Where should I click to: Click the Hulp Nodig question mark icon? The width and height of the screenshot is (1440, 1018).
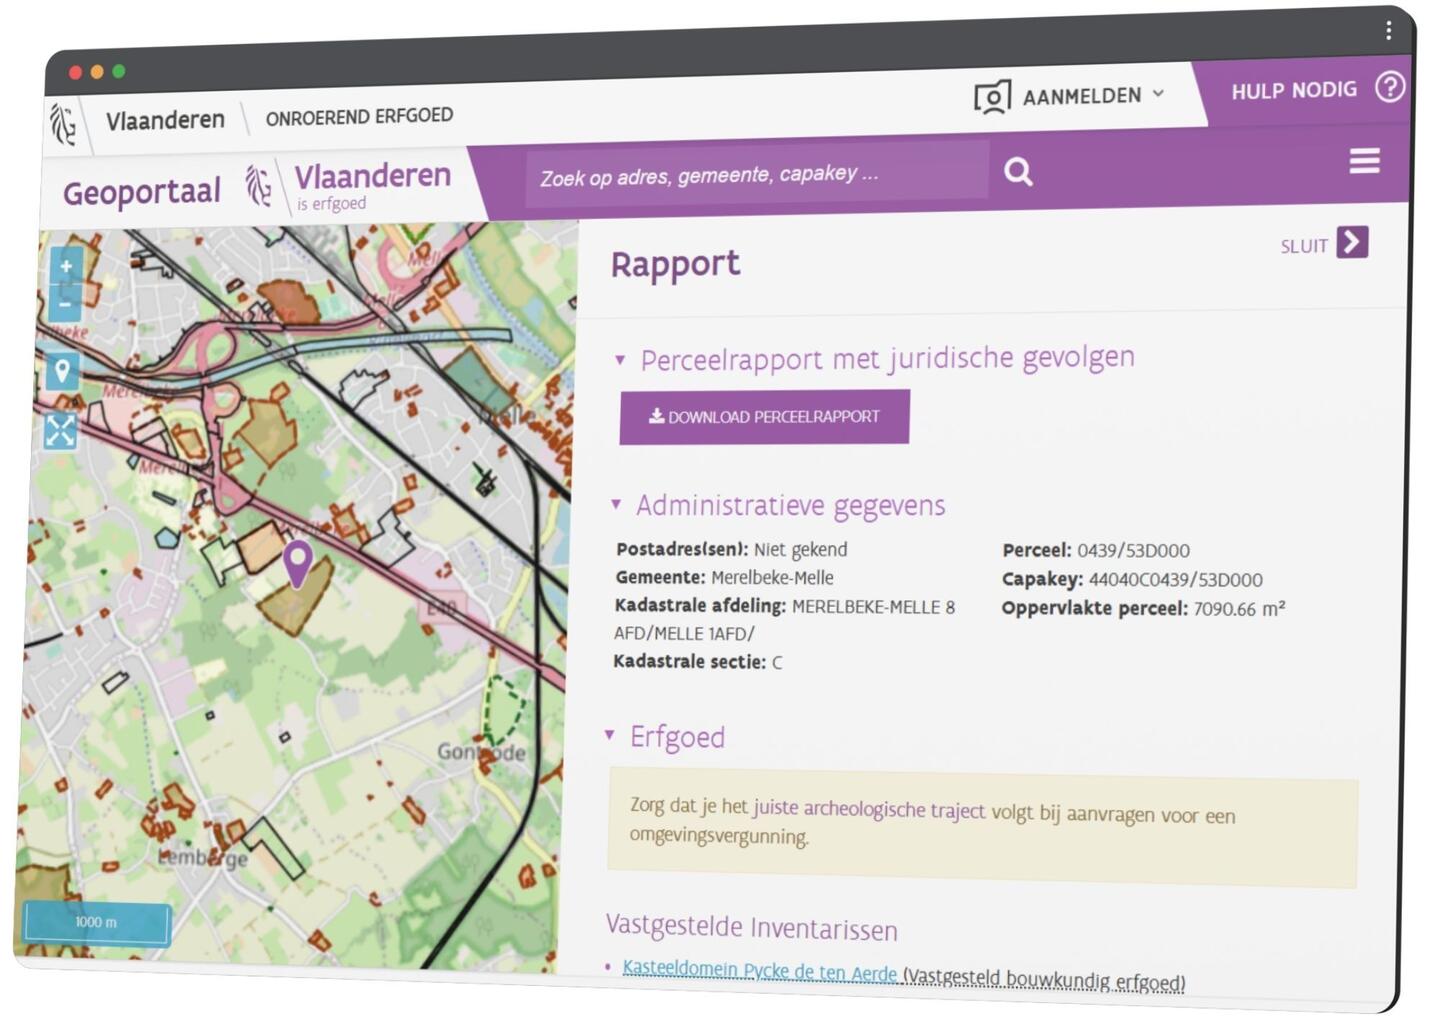click(x=1390, y=88)
